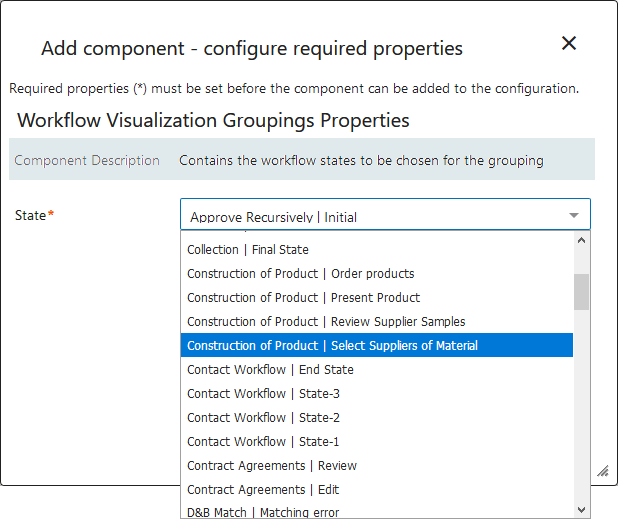The height and width of the screenshot is (519, 618).
Task: Choose D&B Match | Matching error
Action: click(x=263, y=512)
